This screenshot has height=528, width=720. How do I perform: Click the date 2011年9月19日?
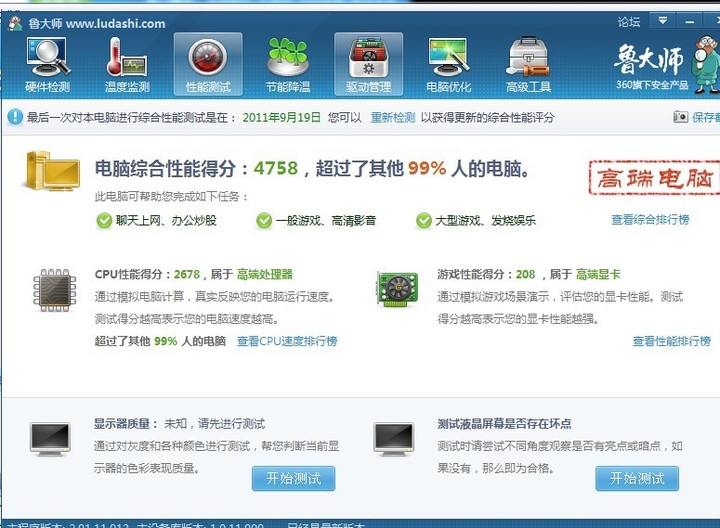pyautogui.click(x=281, y=118)
